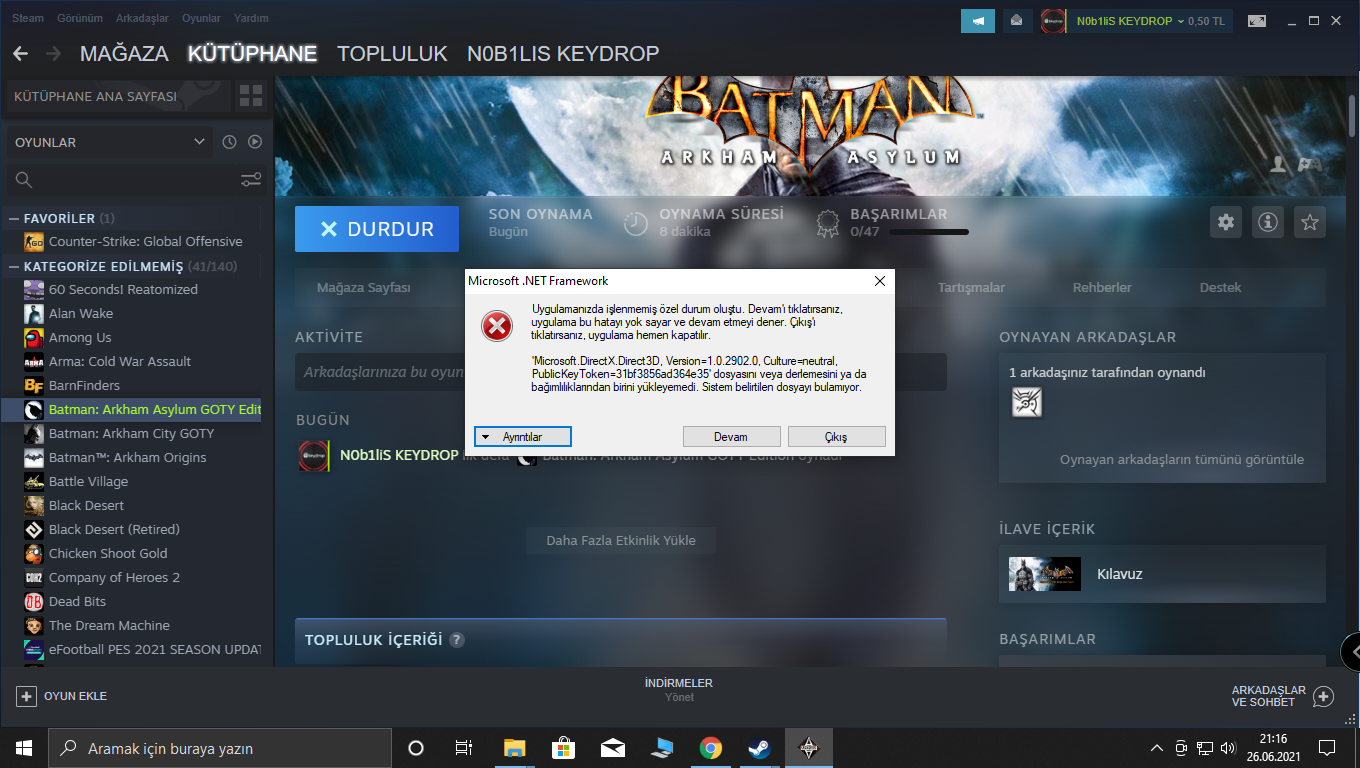Open Google Chrome from taskbar

711,748
